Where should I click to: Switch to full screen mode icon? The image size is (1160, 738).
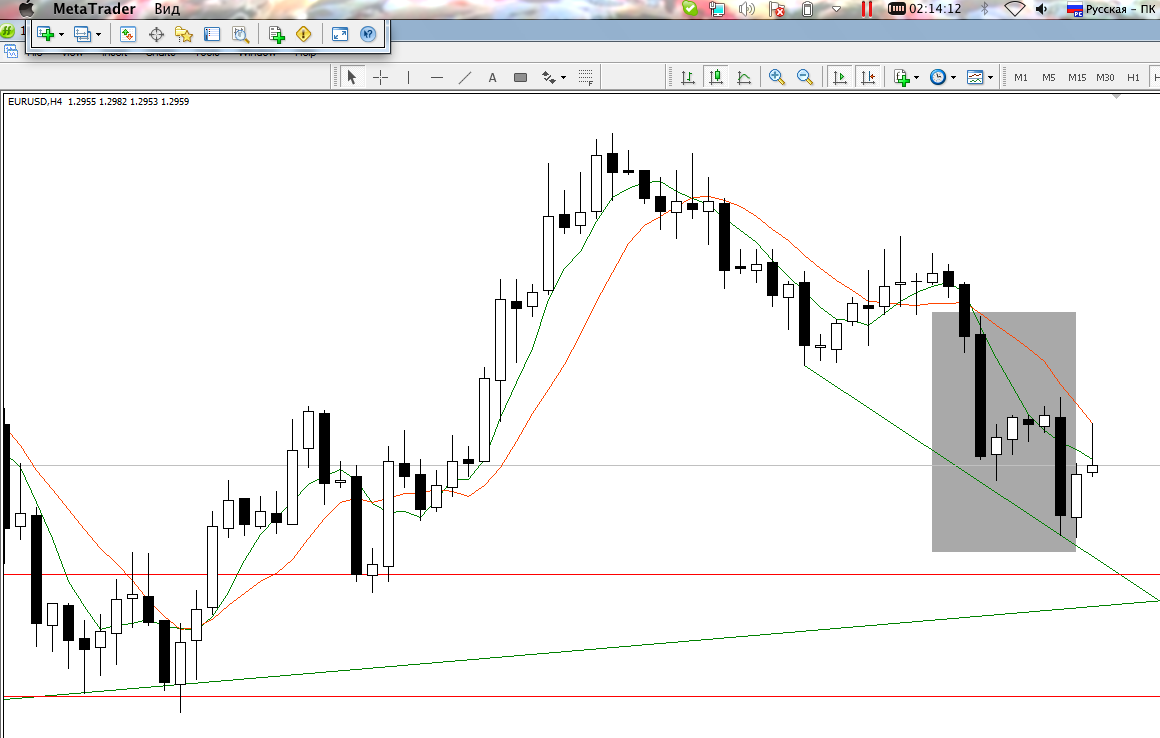pyautogui.click(x=340, y=34)
